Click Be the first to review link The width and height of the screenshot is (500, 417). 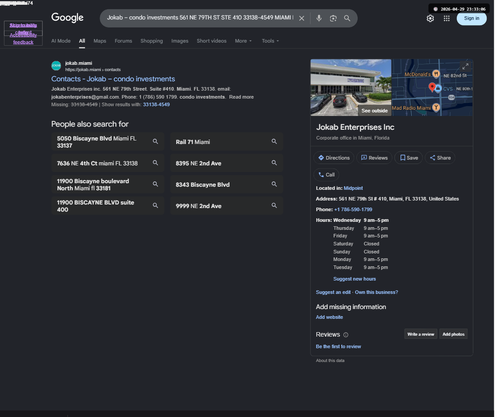coord(338,347)
